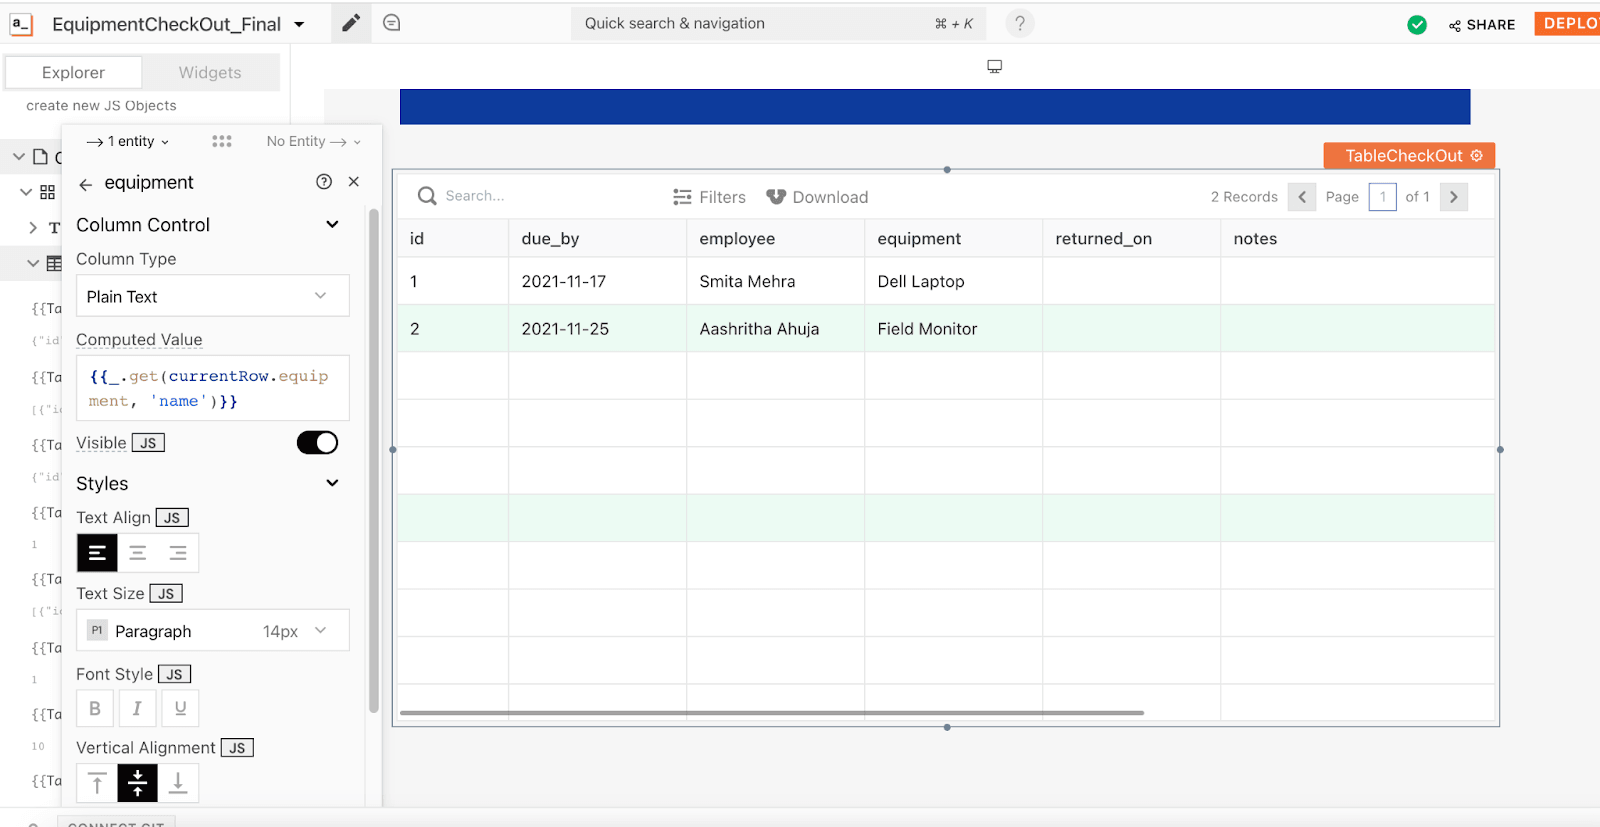Click the Quick search & navigation field
This screenshot has width=1600, height=827.
point(778,23)
